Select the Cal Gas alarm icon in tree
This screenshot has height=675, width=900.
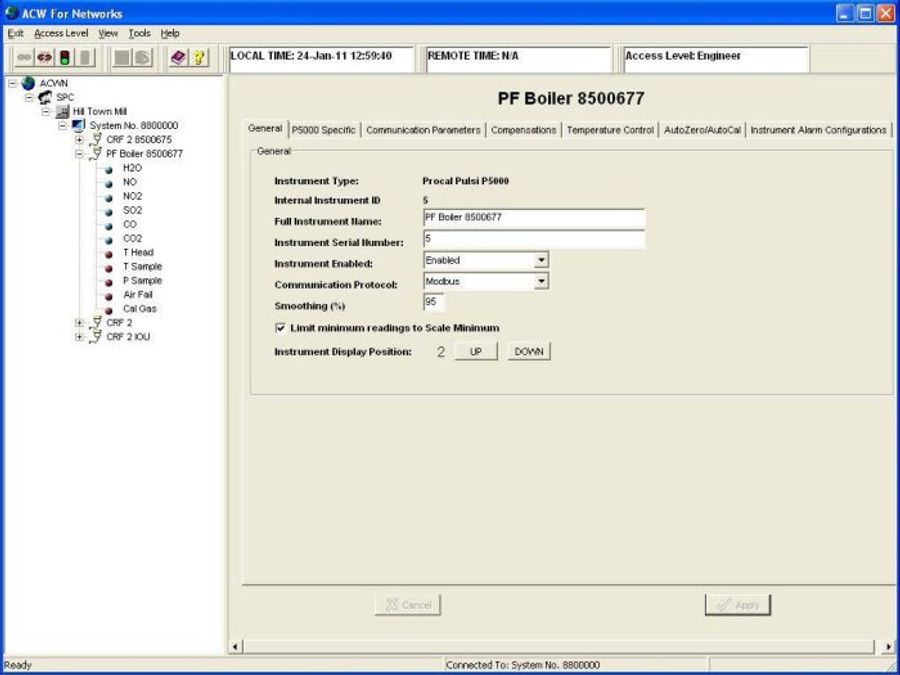[x=108, y=310]
